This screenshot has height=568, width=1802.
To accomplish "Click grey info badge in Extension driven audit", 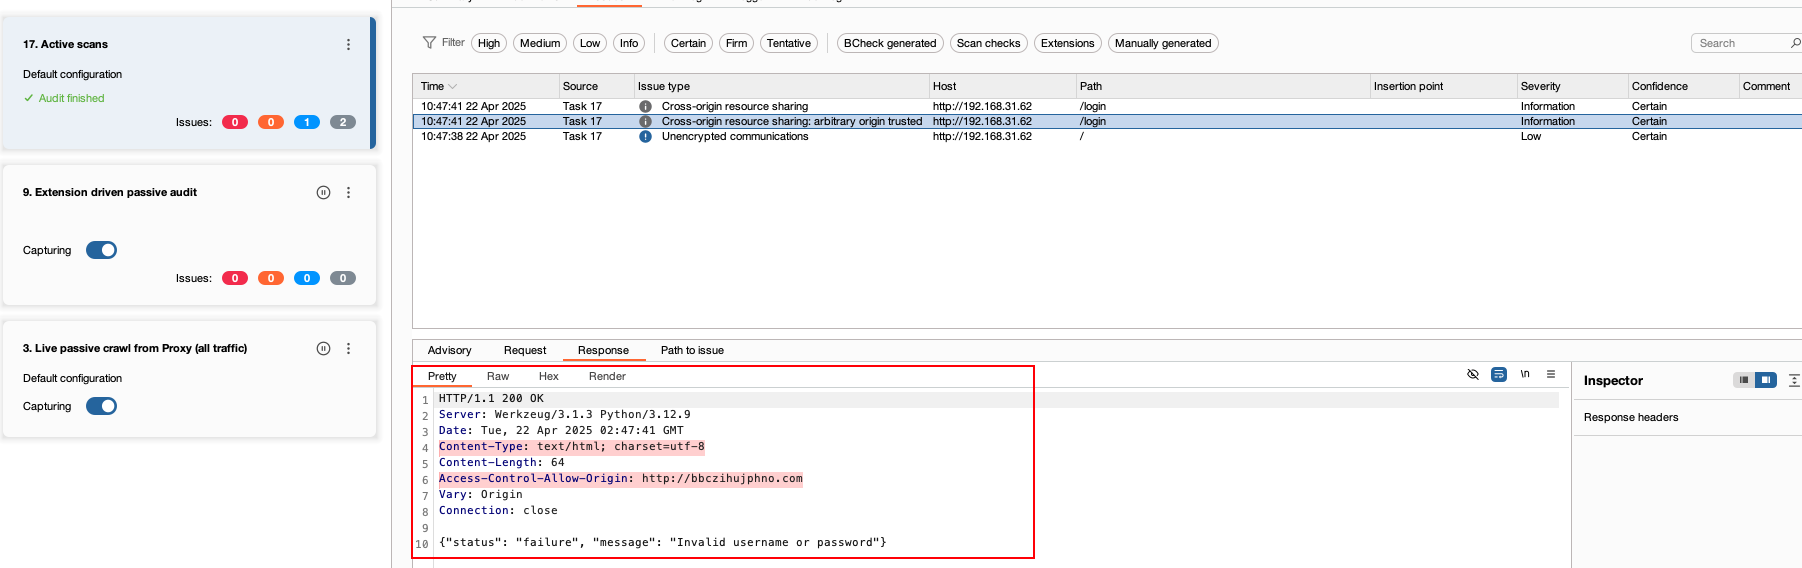I will [343, 278].
